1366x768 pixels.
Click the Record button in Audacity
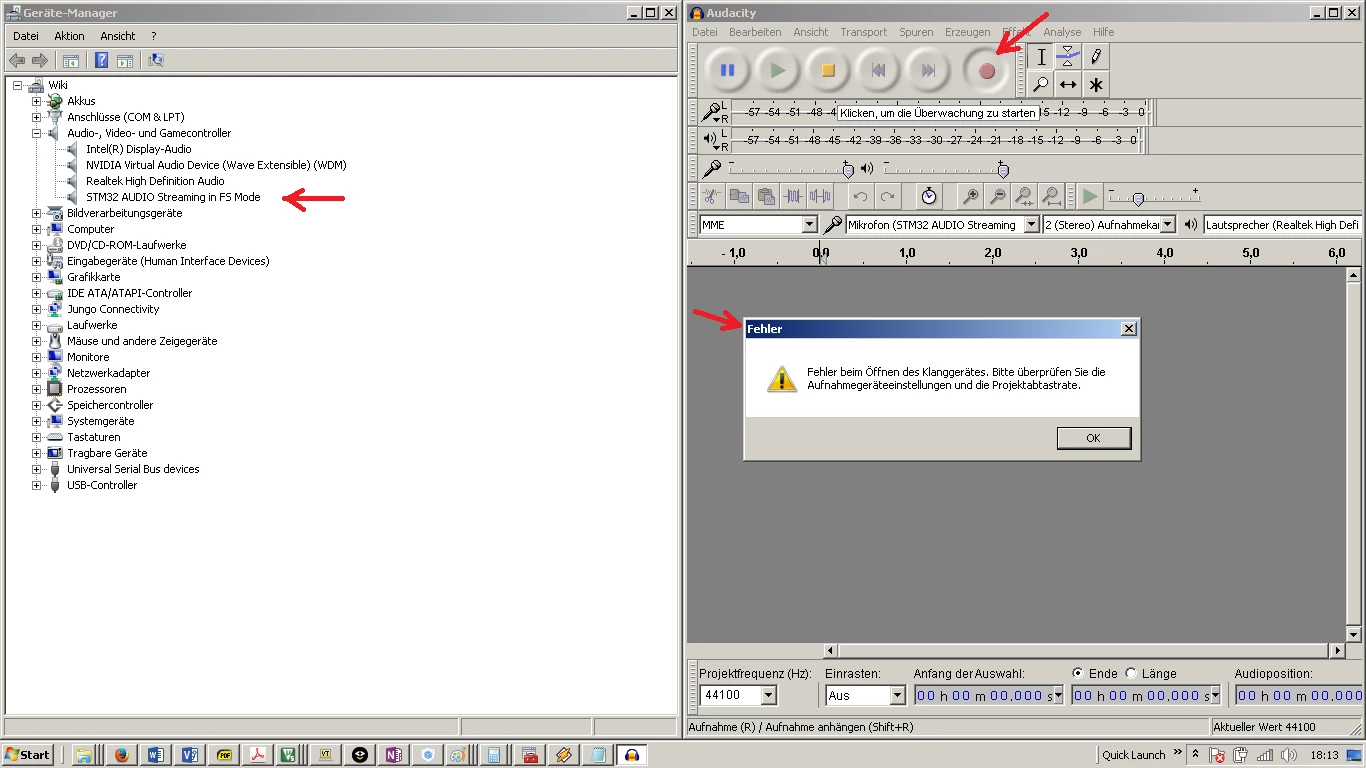(x=987, y=71)
